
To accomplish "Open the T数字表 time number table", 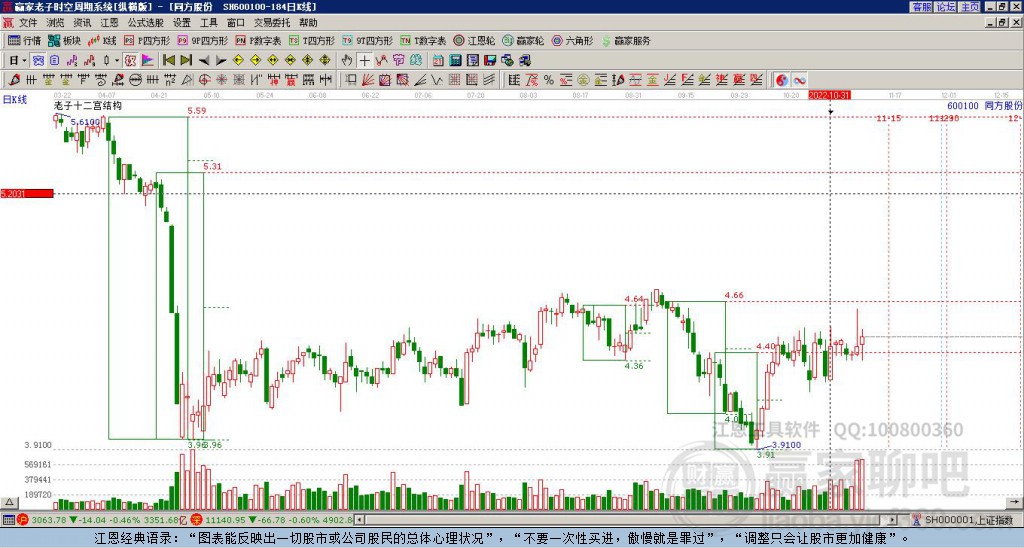I will 423,40.
